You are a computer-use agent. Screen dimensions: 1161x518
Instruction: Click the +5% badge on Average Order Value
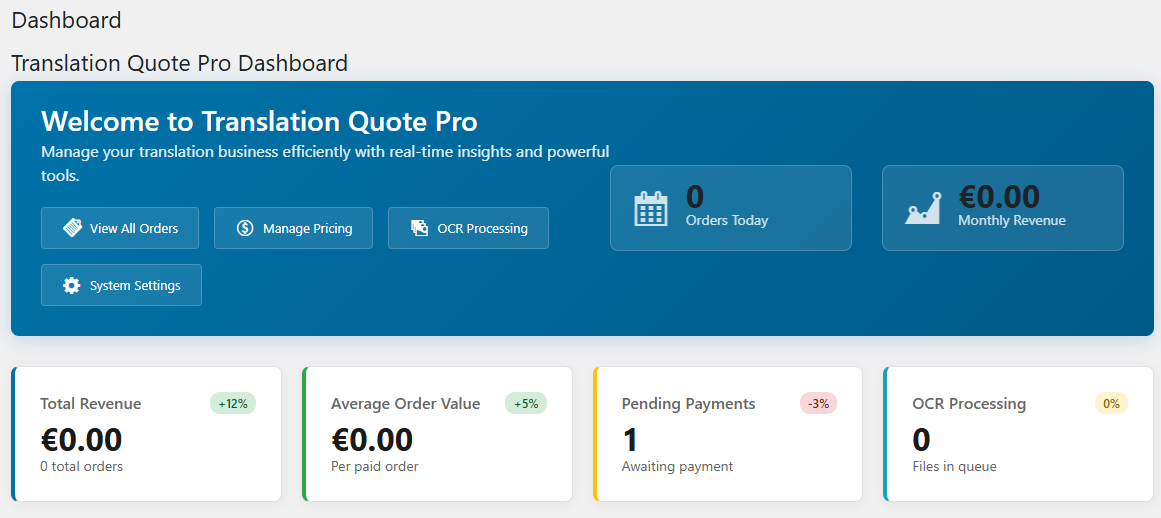coord(526,403)
